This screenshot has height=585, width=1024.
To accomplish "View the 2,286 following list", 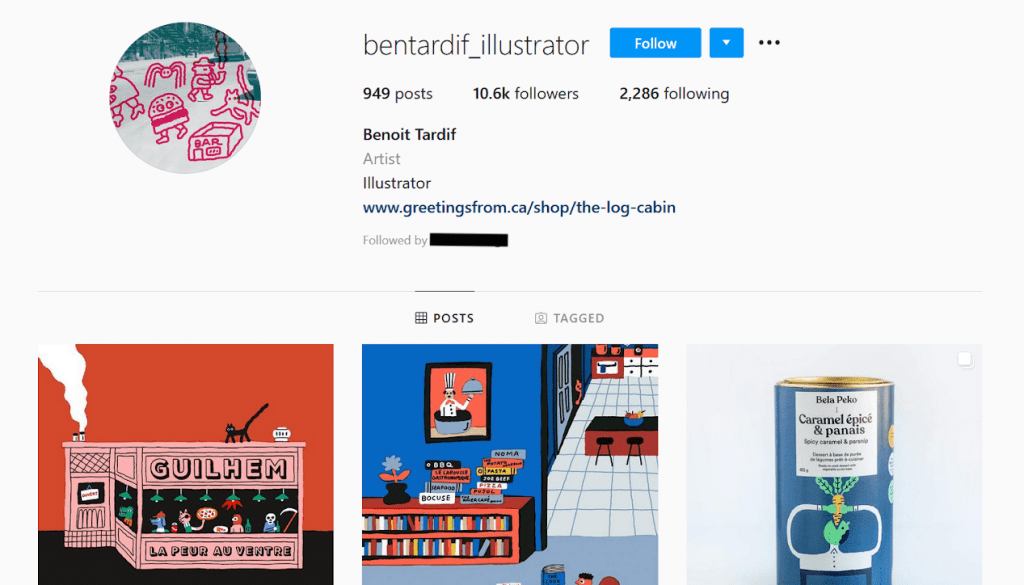I will tap(674, 93).
